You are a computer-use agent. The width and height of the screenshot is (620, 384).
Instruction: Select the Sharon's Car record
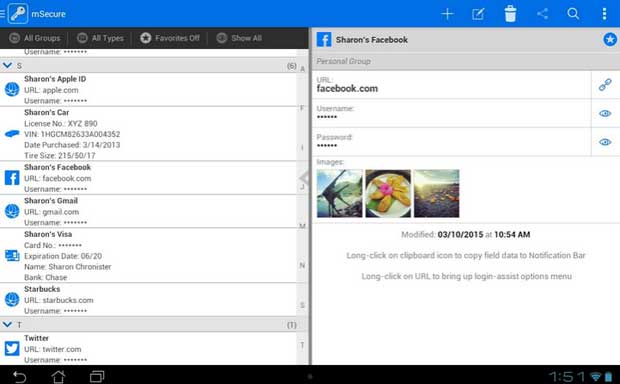[x=148, y=134]
